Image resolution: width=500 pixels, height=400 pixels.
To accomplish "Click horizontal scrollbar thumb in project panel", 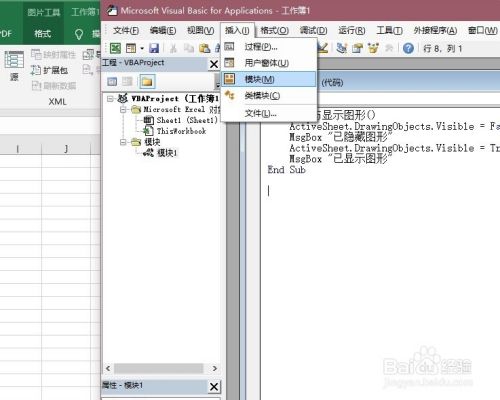I will [x=159, y=368].
